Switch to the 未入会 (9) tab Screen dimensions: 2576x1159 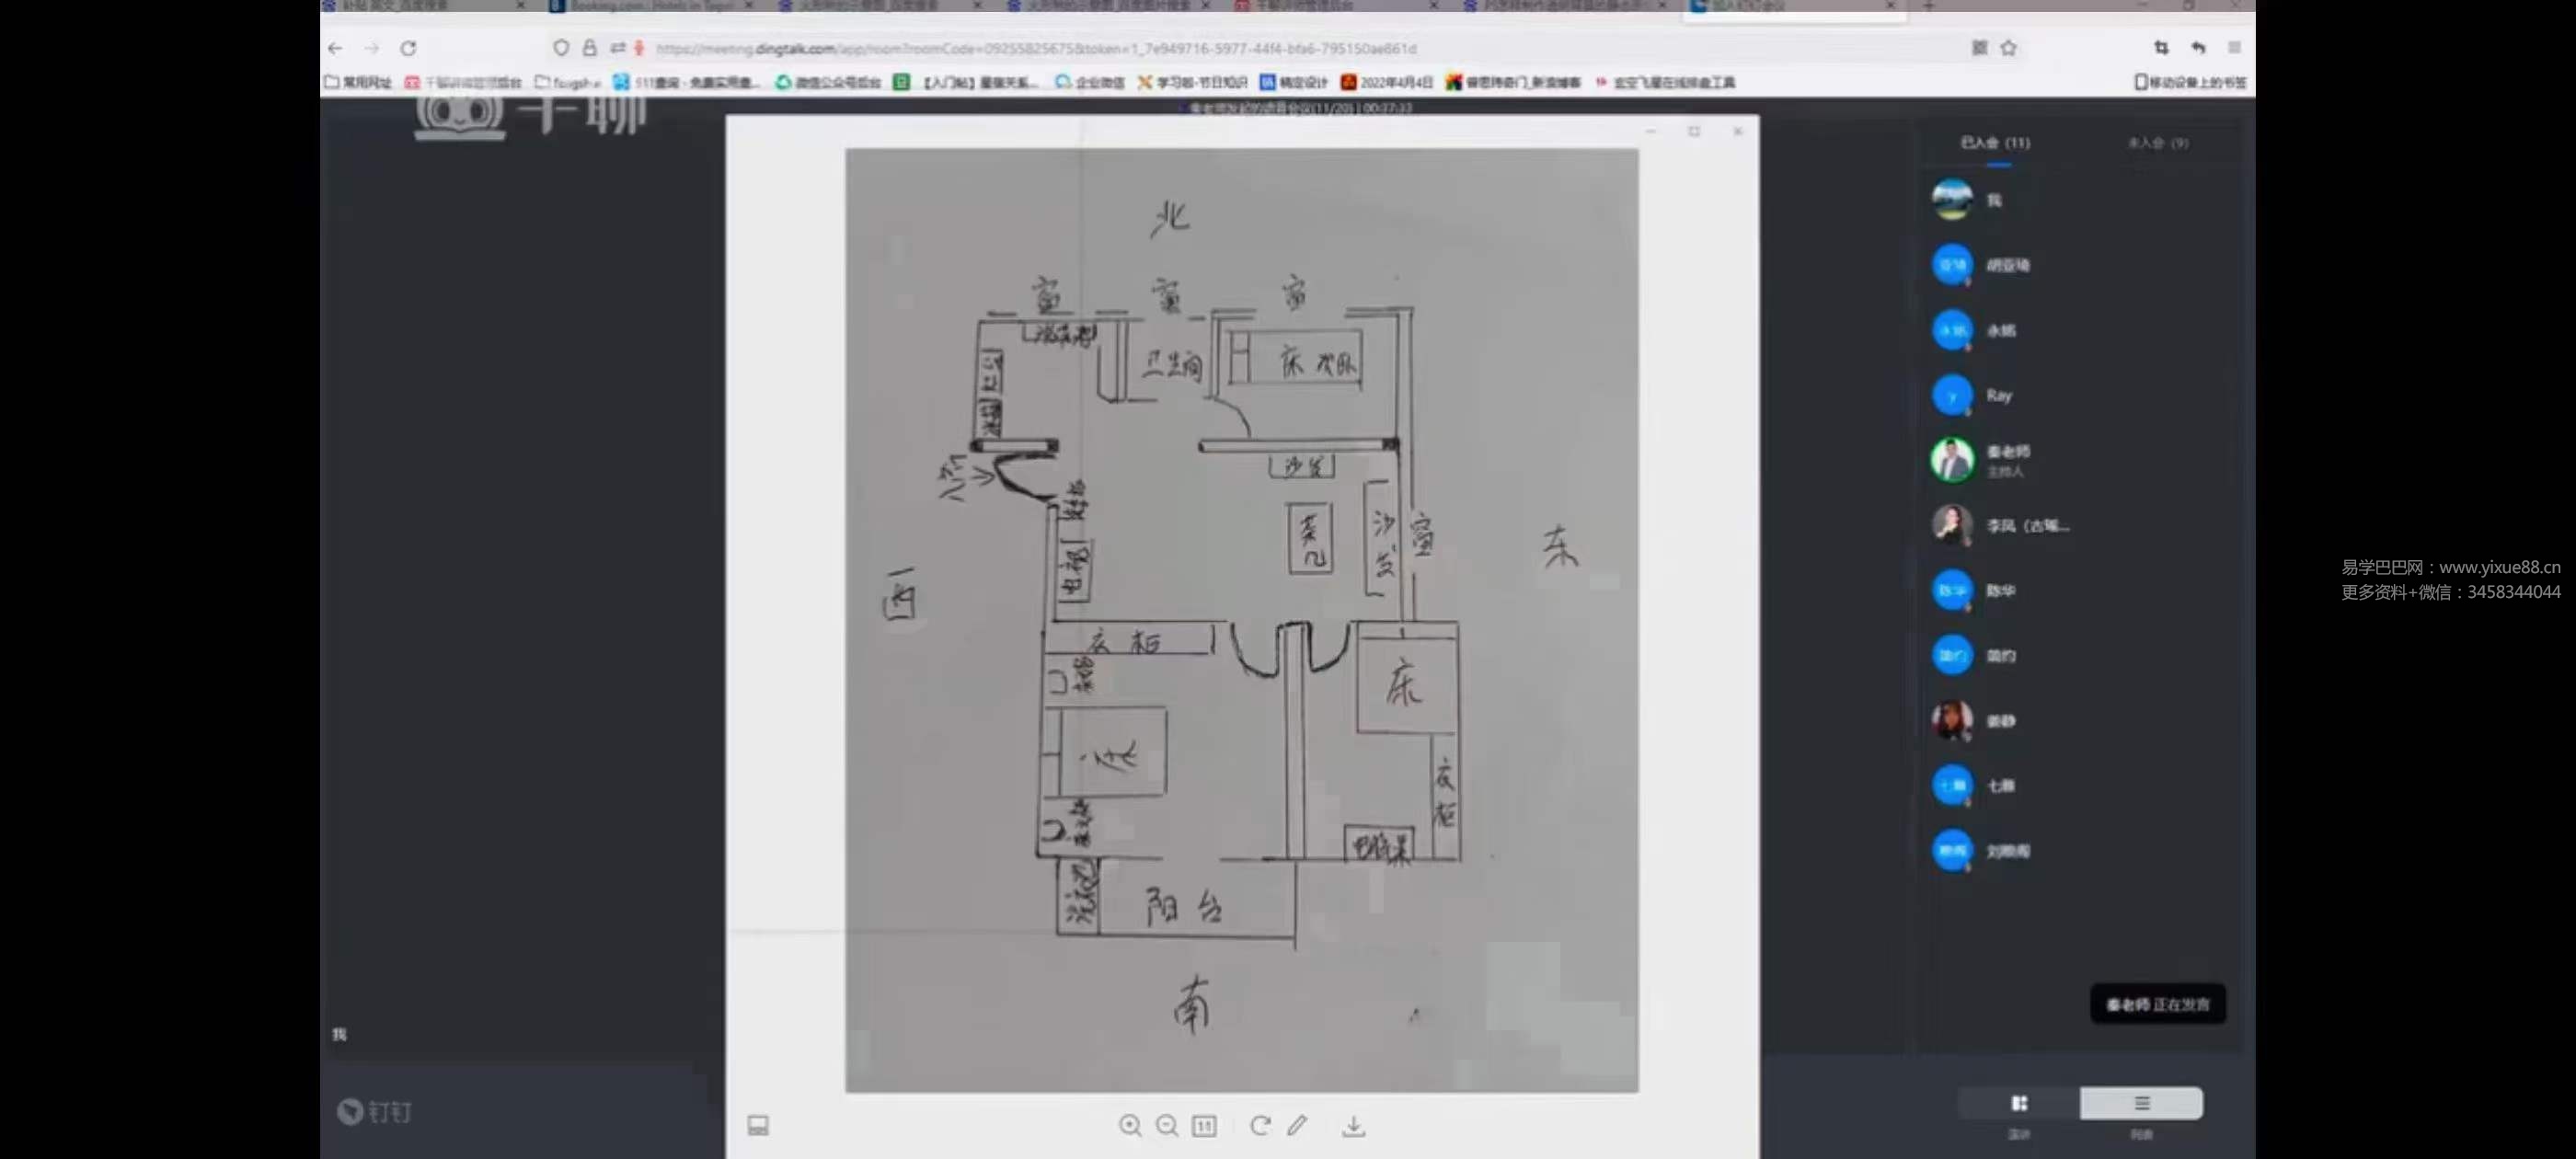click(x=2160, y=143)
